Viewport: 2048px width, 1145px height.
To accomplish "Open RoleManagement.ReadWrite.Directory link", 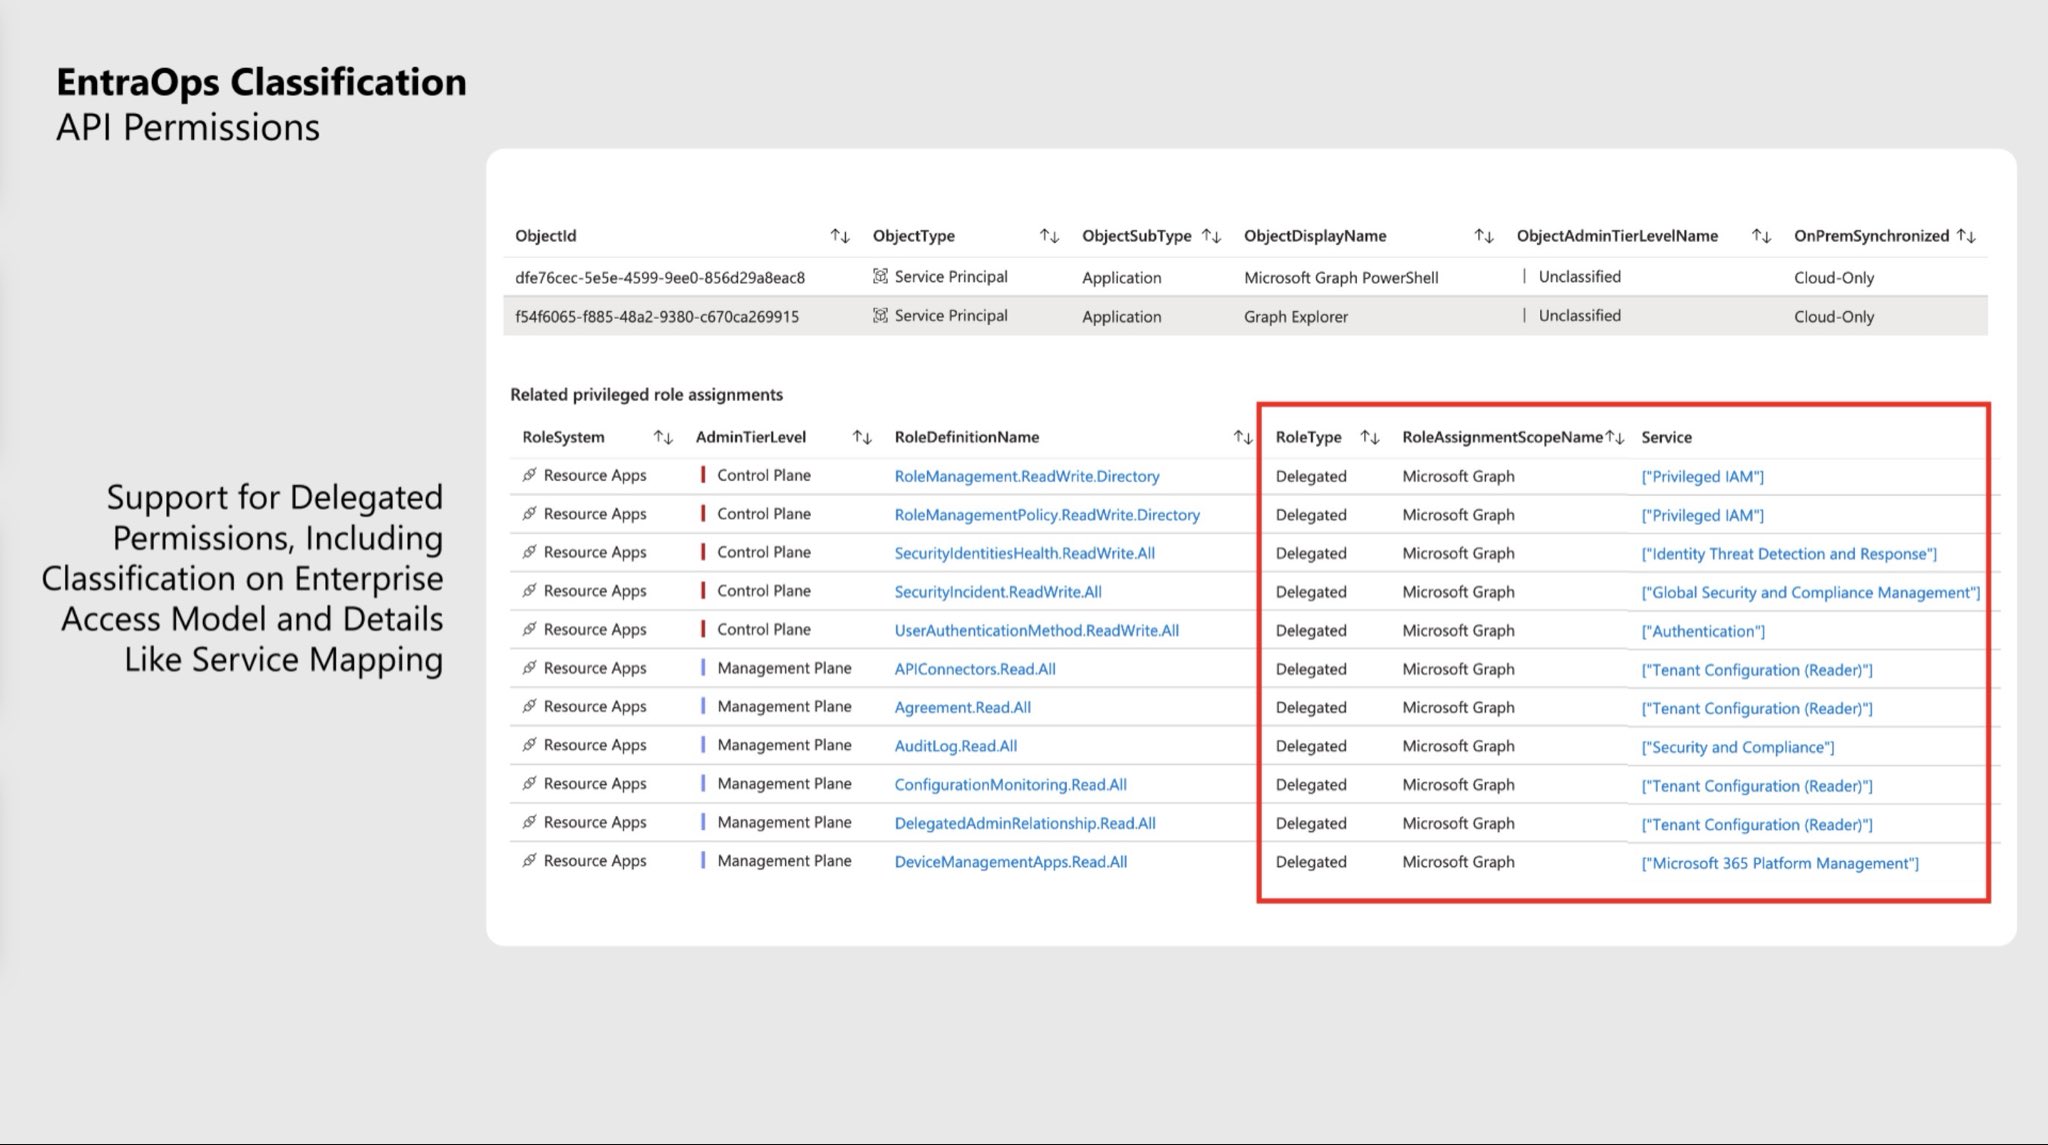I will (1026, 476).
